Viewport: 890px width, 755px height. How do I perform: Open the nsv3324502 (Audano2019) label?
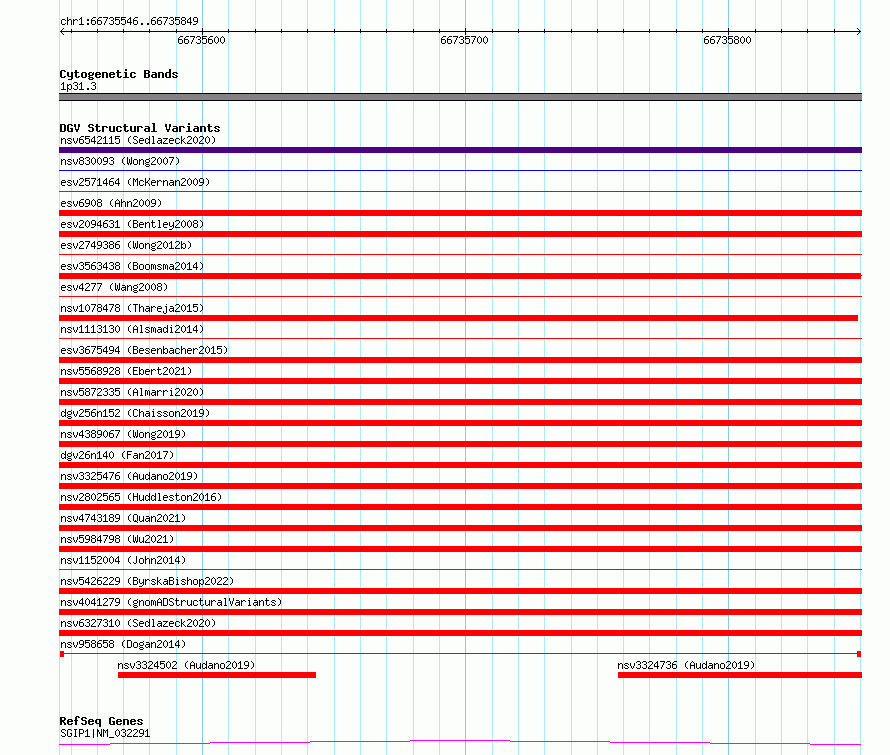tap(186, 665)
